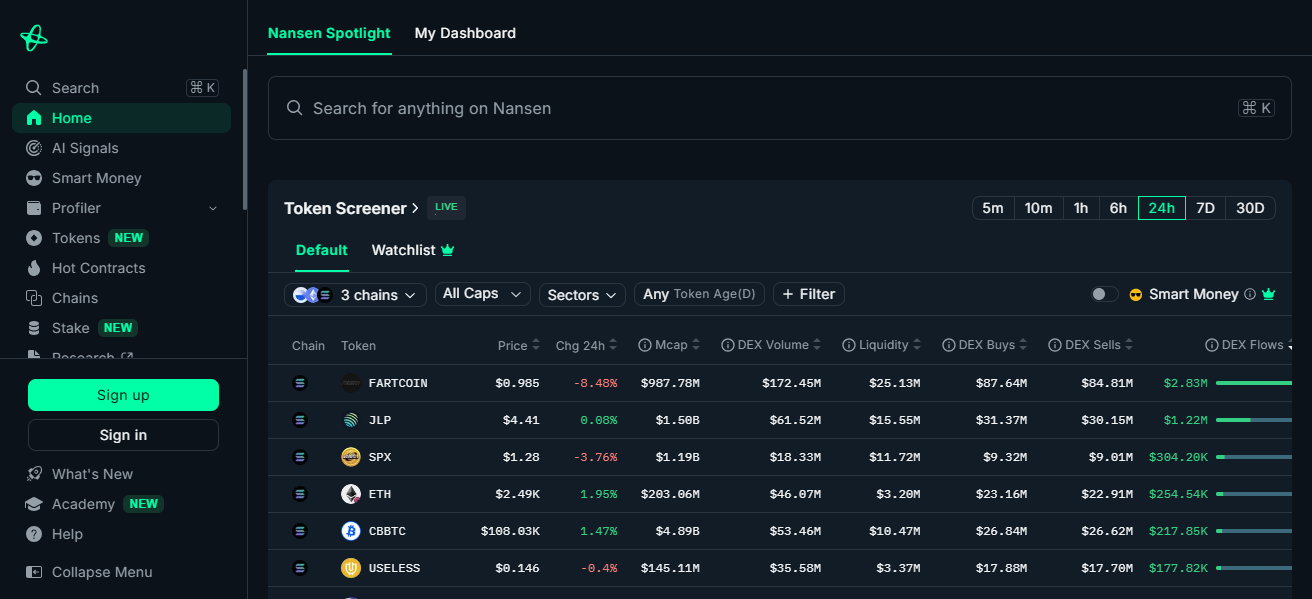Image resolution: width=1312 pixels, height=599 pixels.
Task: Toggle the Smart Money switch
Action: tap(1105, 294)
